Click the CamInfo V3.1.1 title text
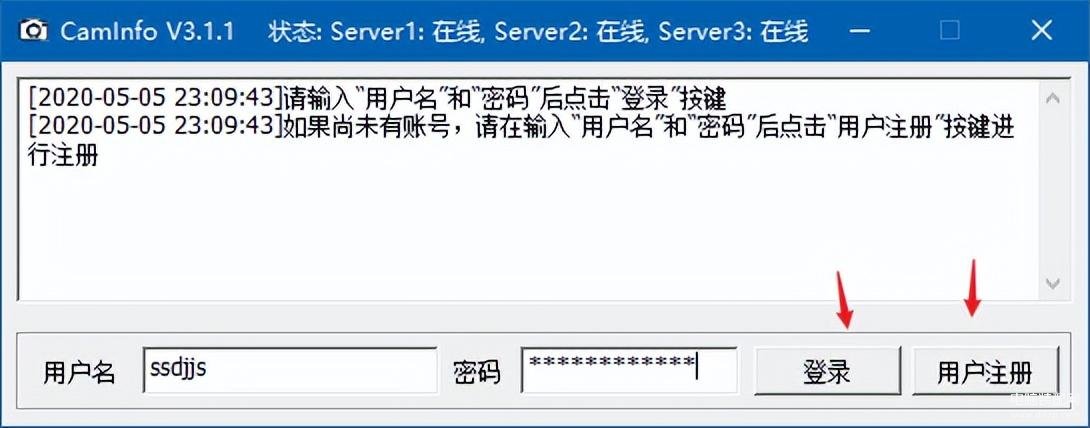 (147, 31)
